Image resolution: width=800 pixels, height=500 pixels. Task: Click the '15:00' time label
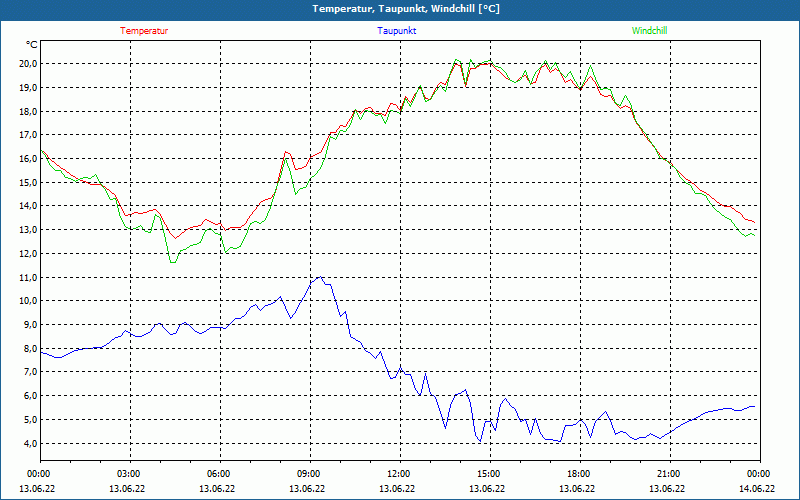coord(490,474)
